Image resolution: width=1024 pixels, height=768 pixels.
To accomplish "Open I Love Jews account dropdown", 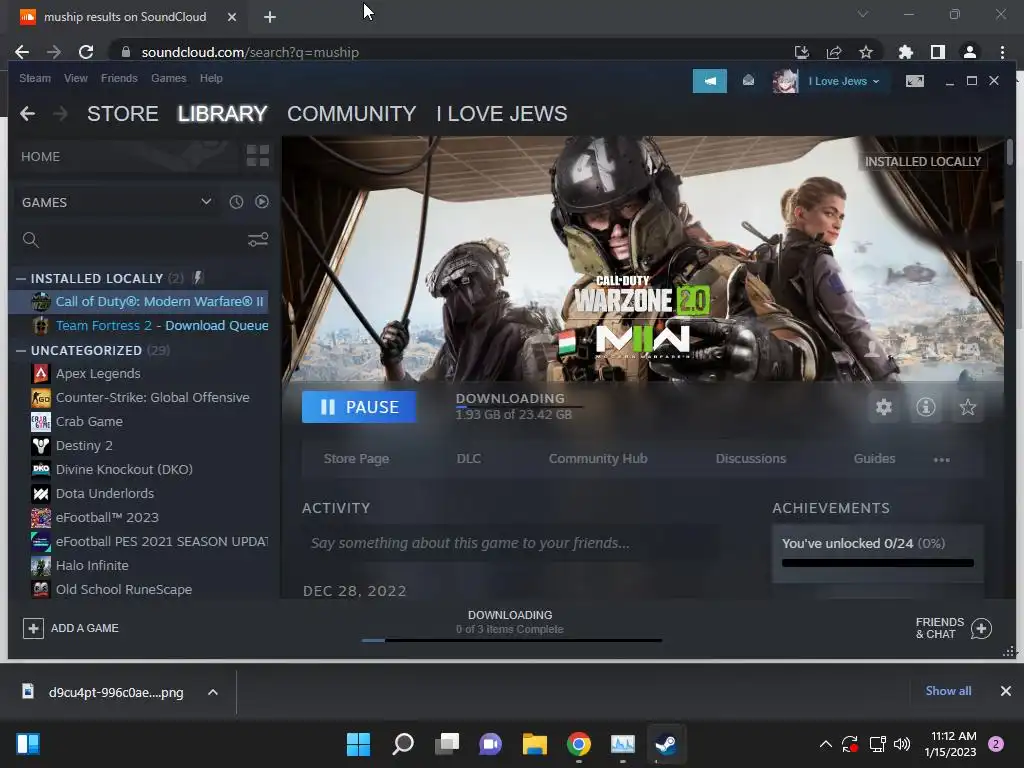I will click(844, 81).
